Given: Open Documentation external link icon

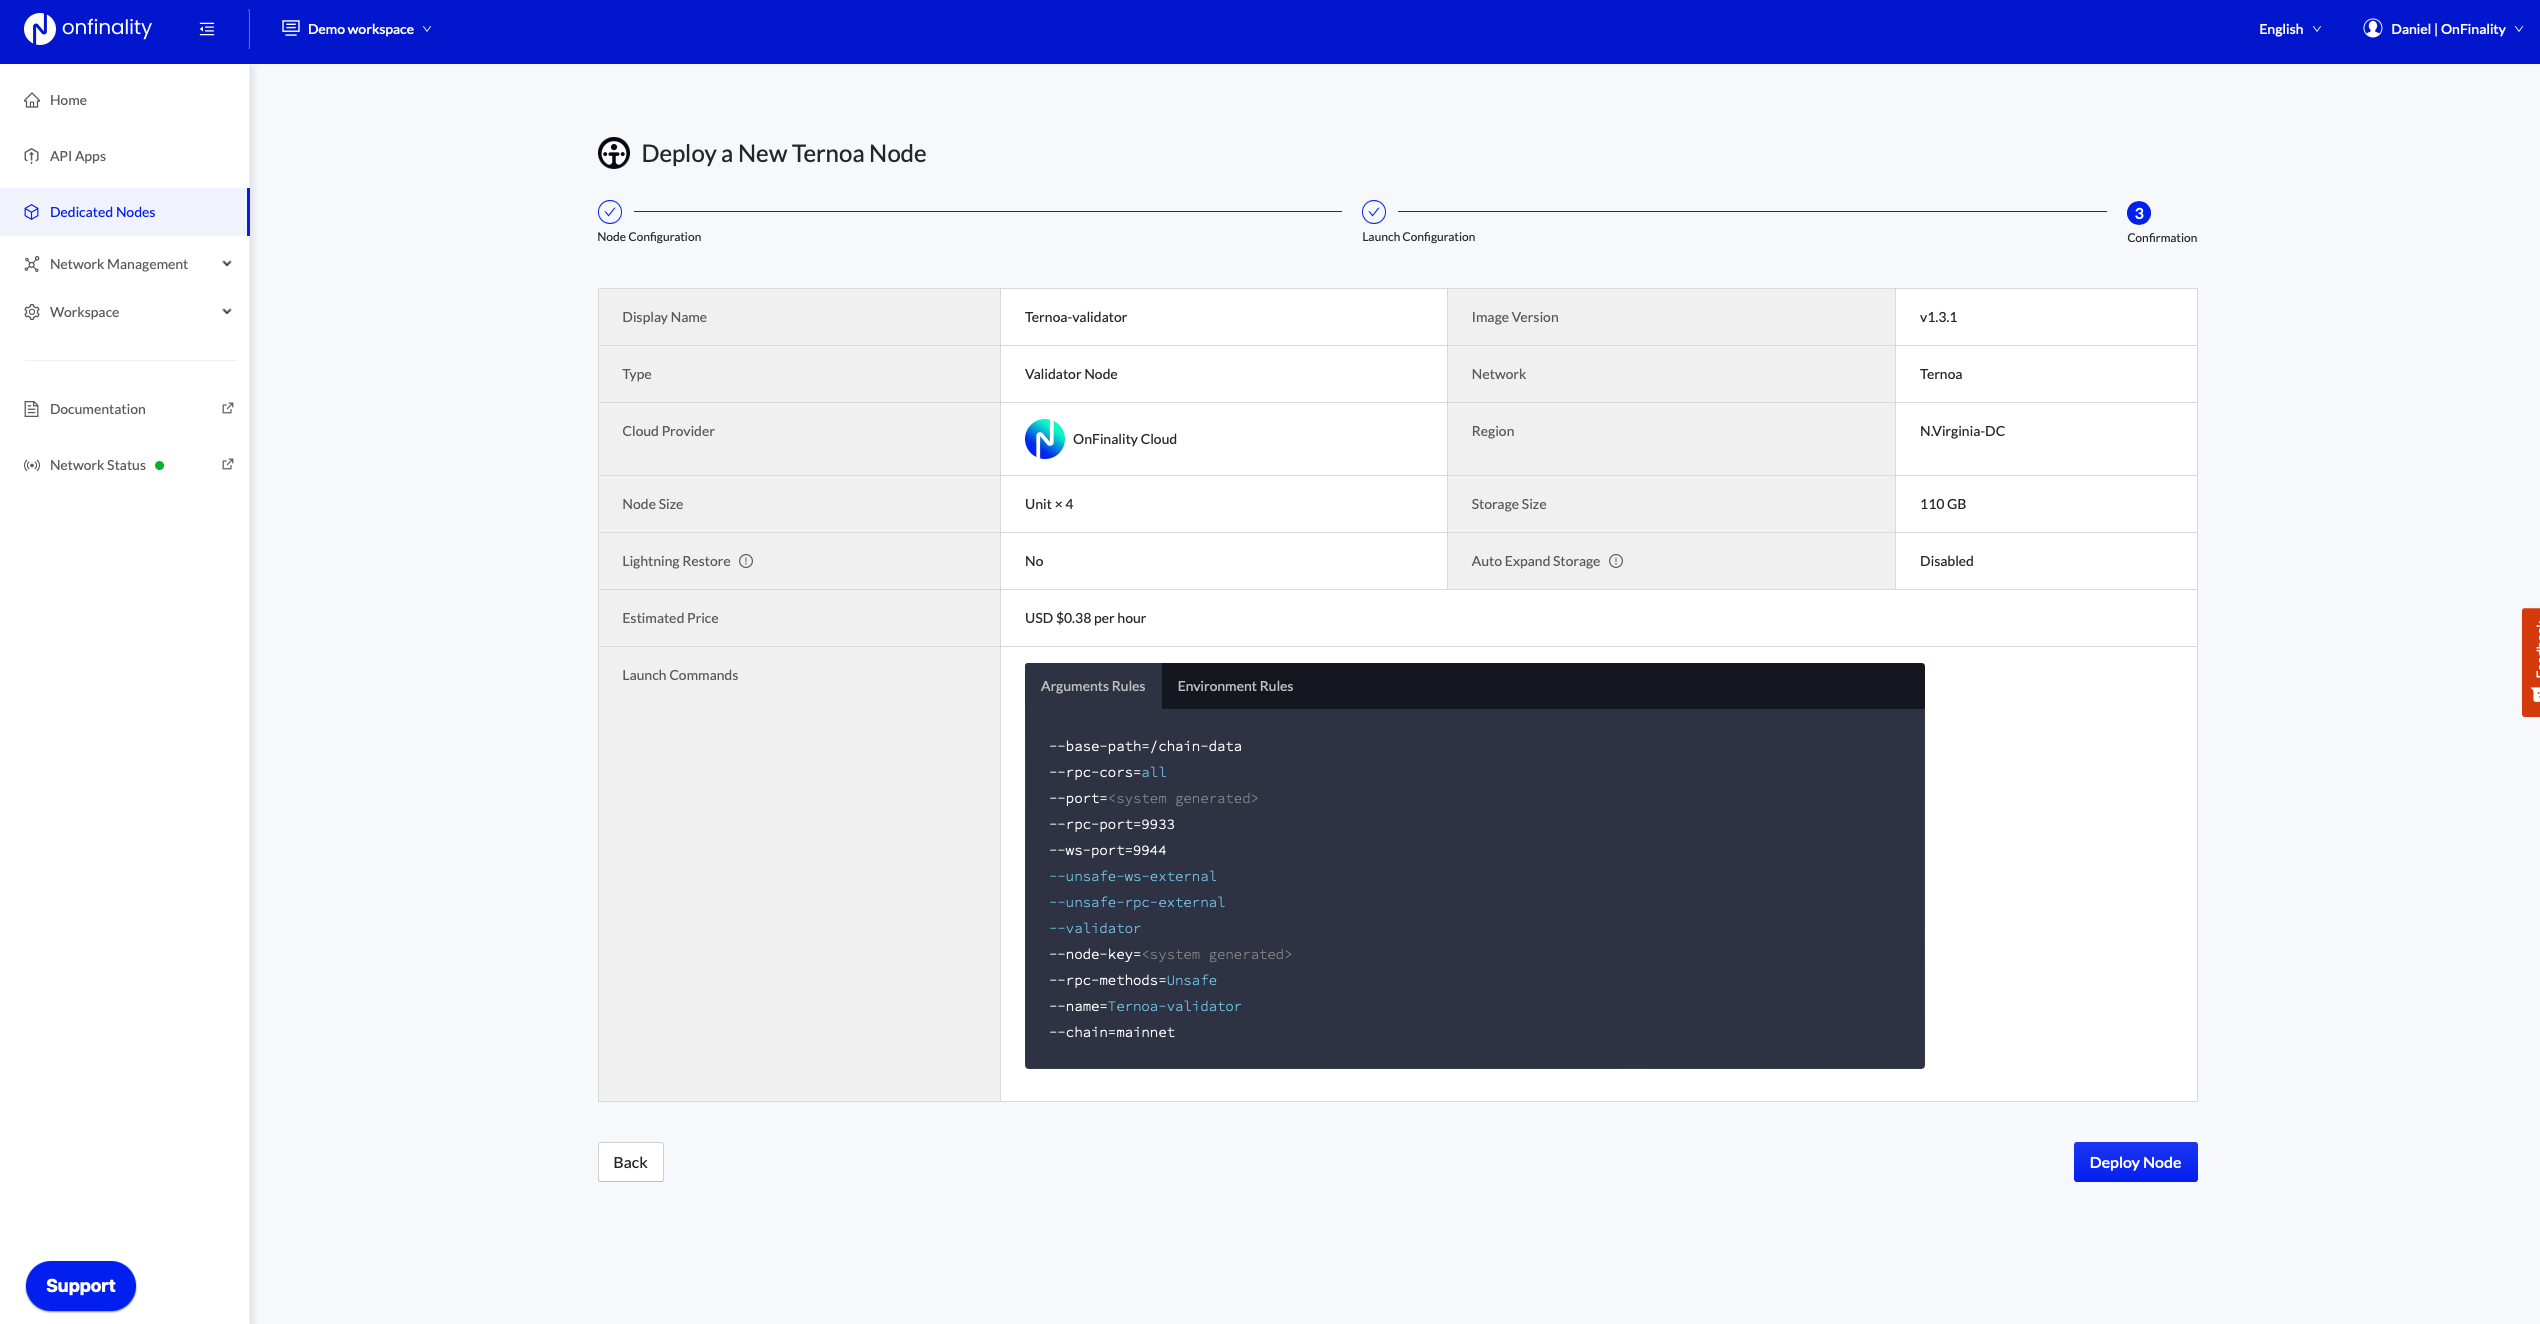Looking at the screenshot, I should point(228,408).
